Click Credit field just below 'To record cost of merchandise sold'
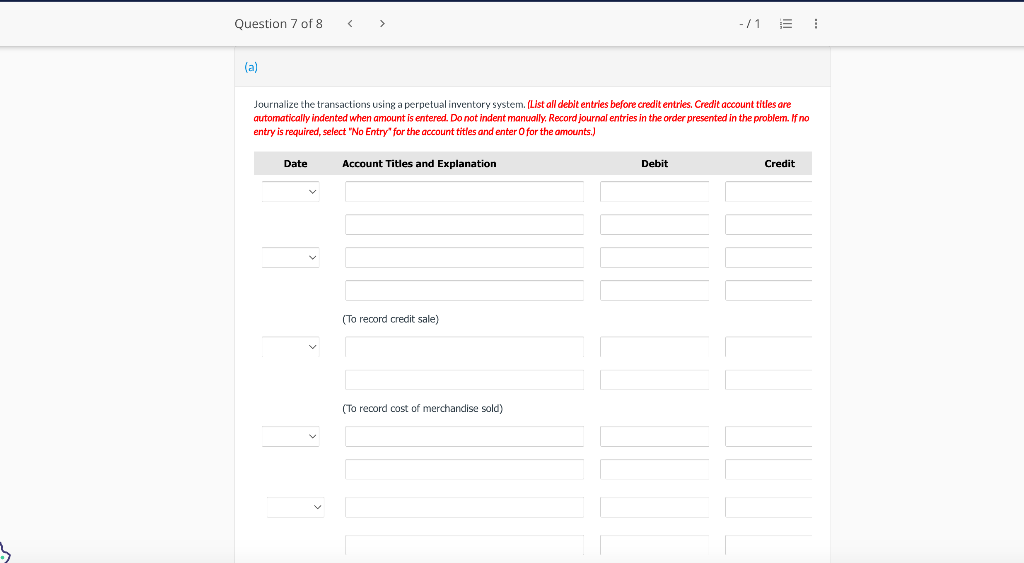 769,436
